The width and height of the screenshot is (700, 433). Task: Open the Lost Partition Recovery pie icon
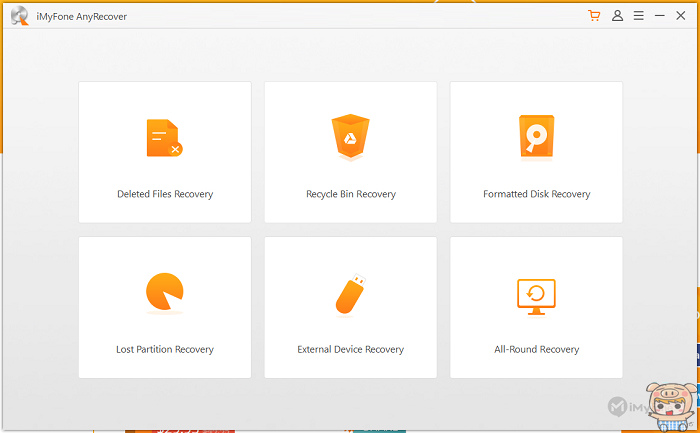(164, 293)
